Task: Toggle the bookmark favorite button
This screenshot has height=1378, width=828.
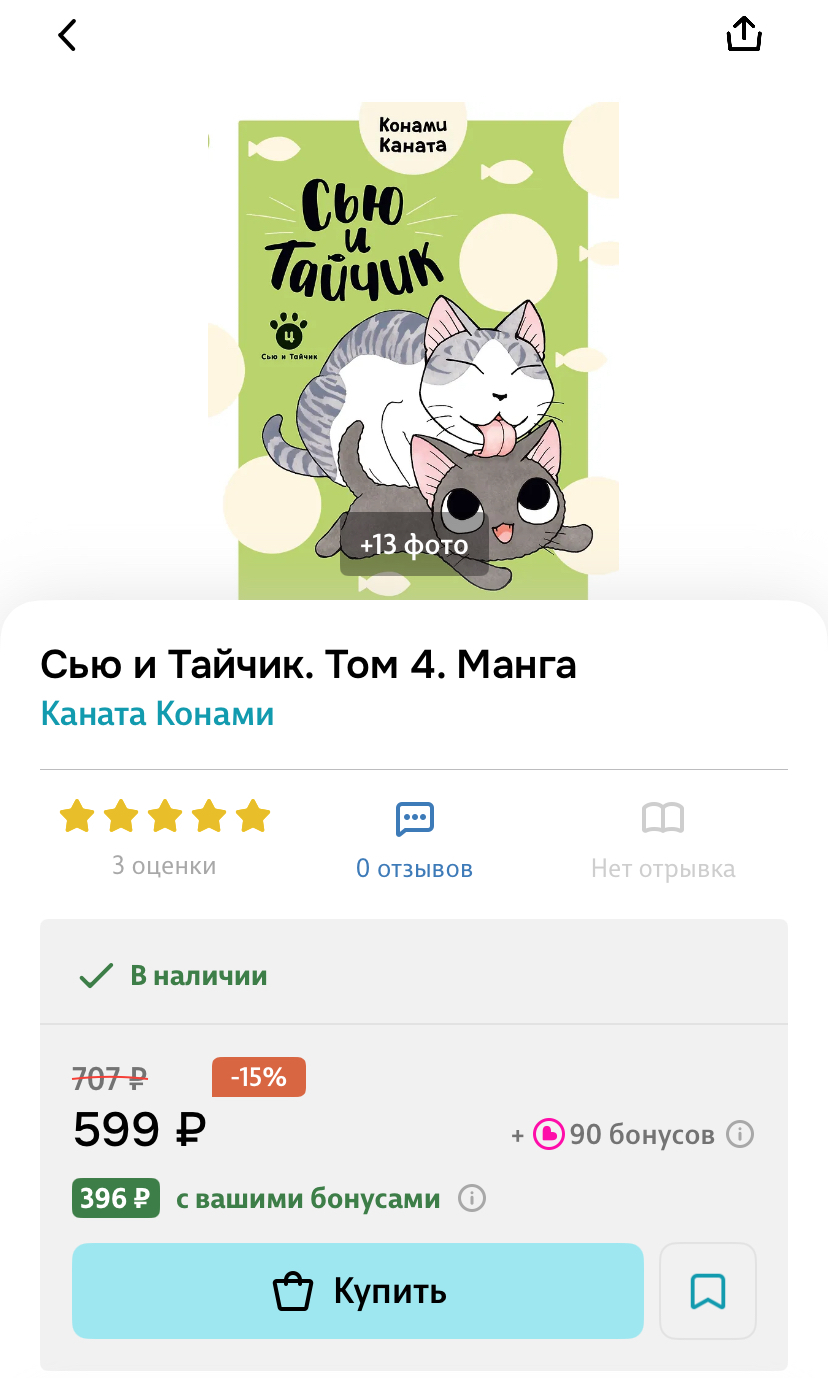Action: point(708,1291)
